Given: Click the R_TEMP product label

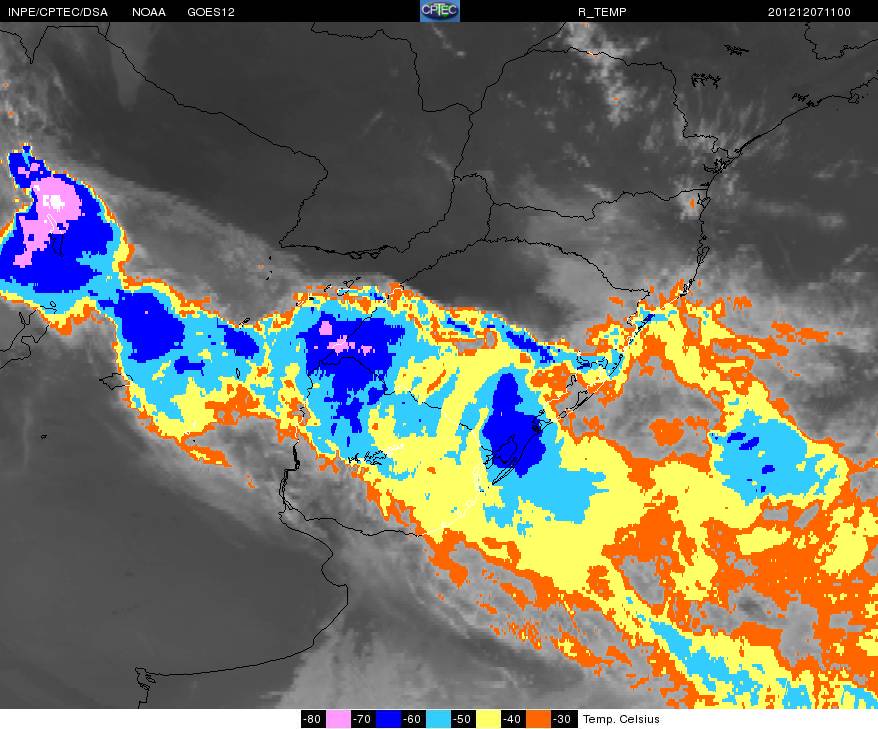Looking at the screenshot, I should click(x=602, y=12).
